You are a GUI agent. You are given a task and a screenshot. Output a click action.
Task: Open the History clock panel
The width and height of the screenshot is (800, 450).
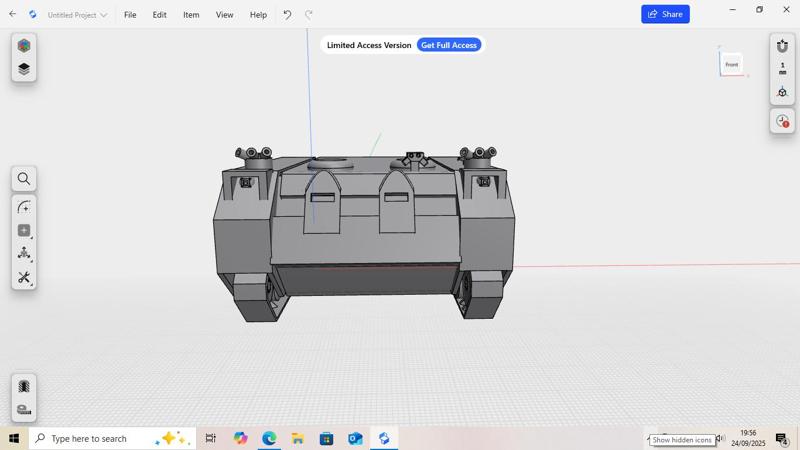click(x=782, y=121)
